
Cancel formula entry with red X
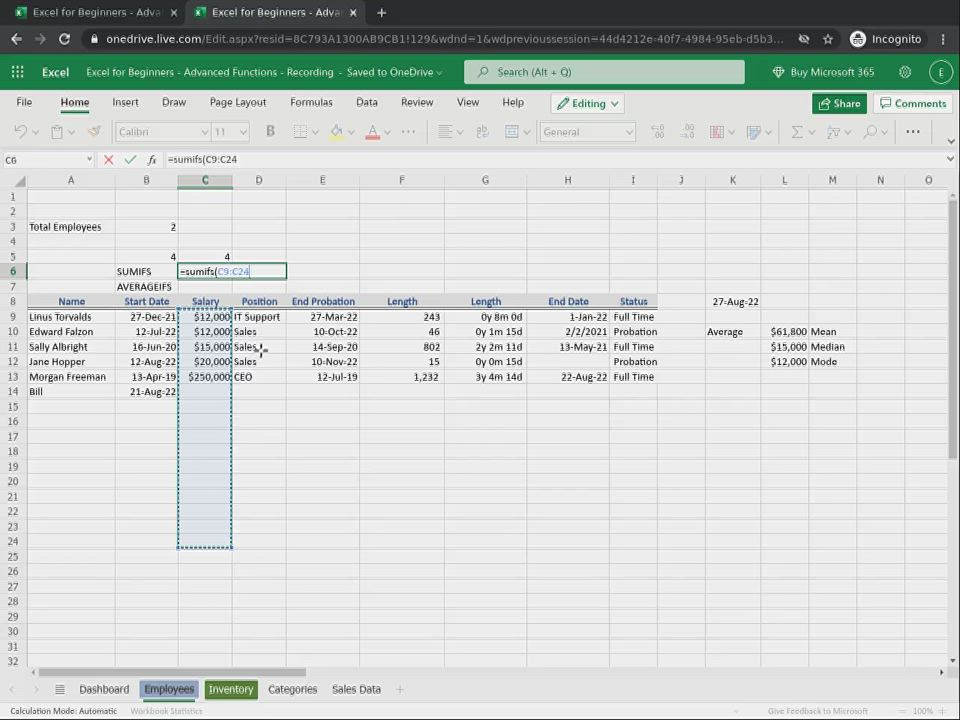108,160
